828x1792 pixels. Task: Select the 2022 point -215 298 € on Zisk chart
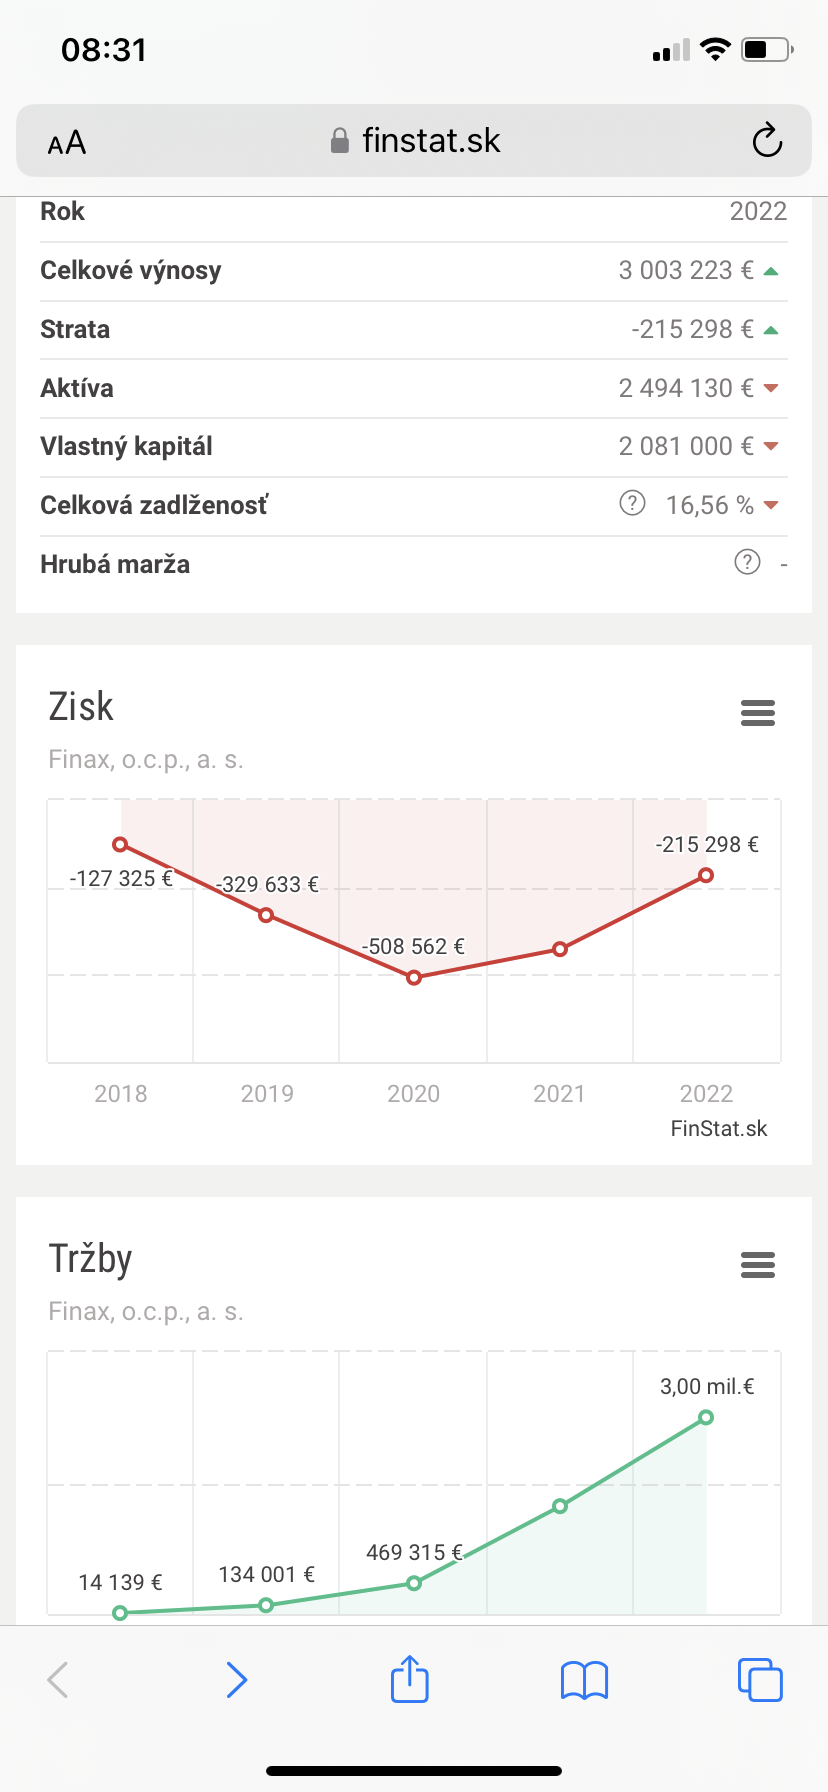706,875
